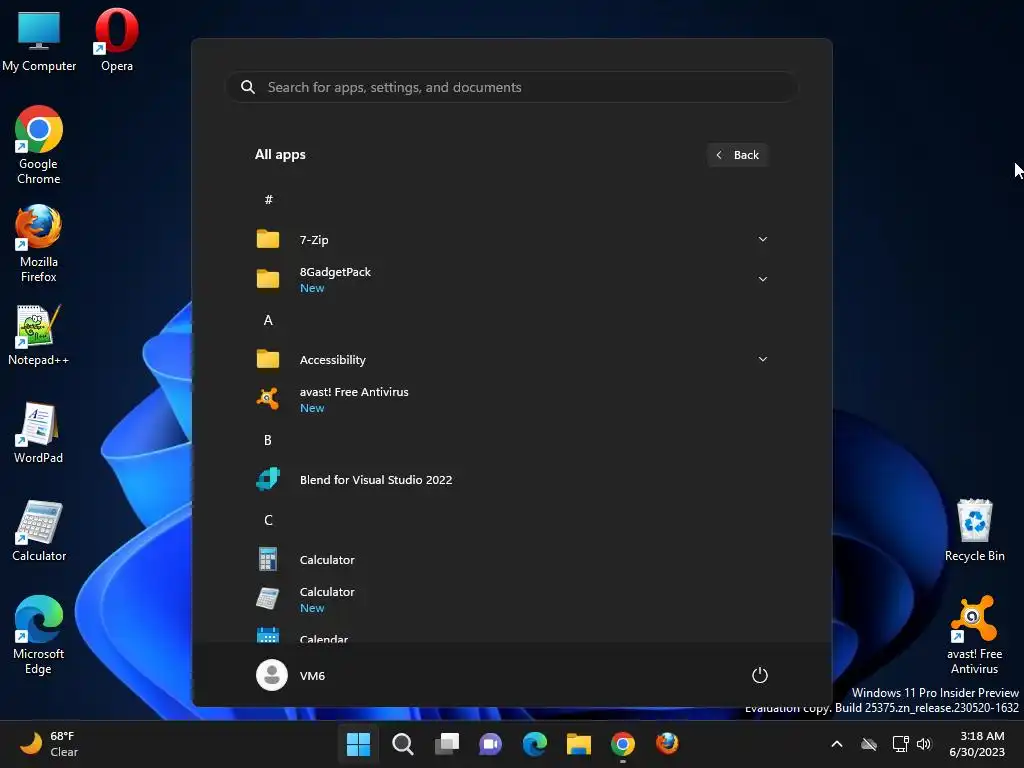Open Firefox from taskbar

667,744
